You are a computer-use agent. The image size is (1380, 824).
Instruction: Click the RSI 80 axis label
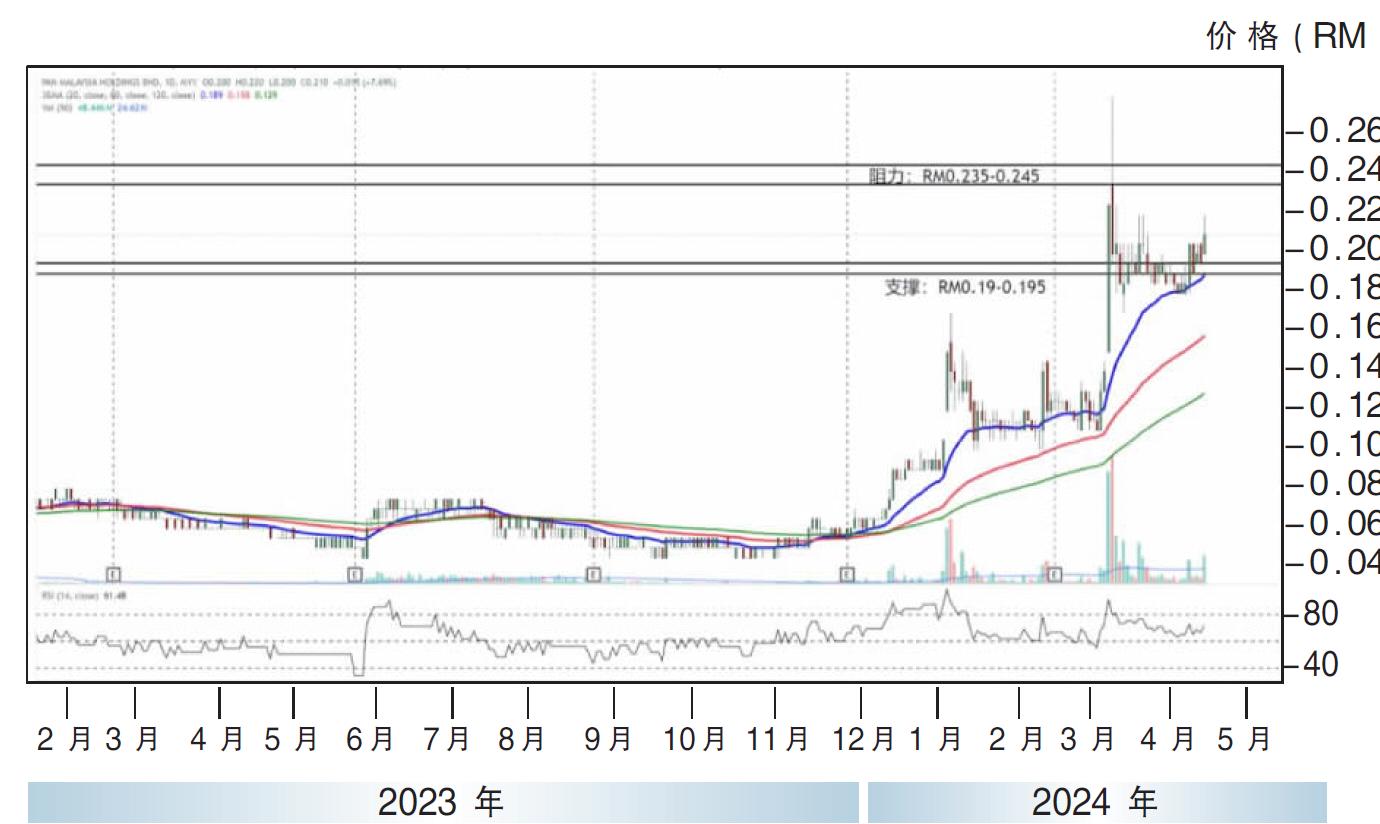1320,613
